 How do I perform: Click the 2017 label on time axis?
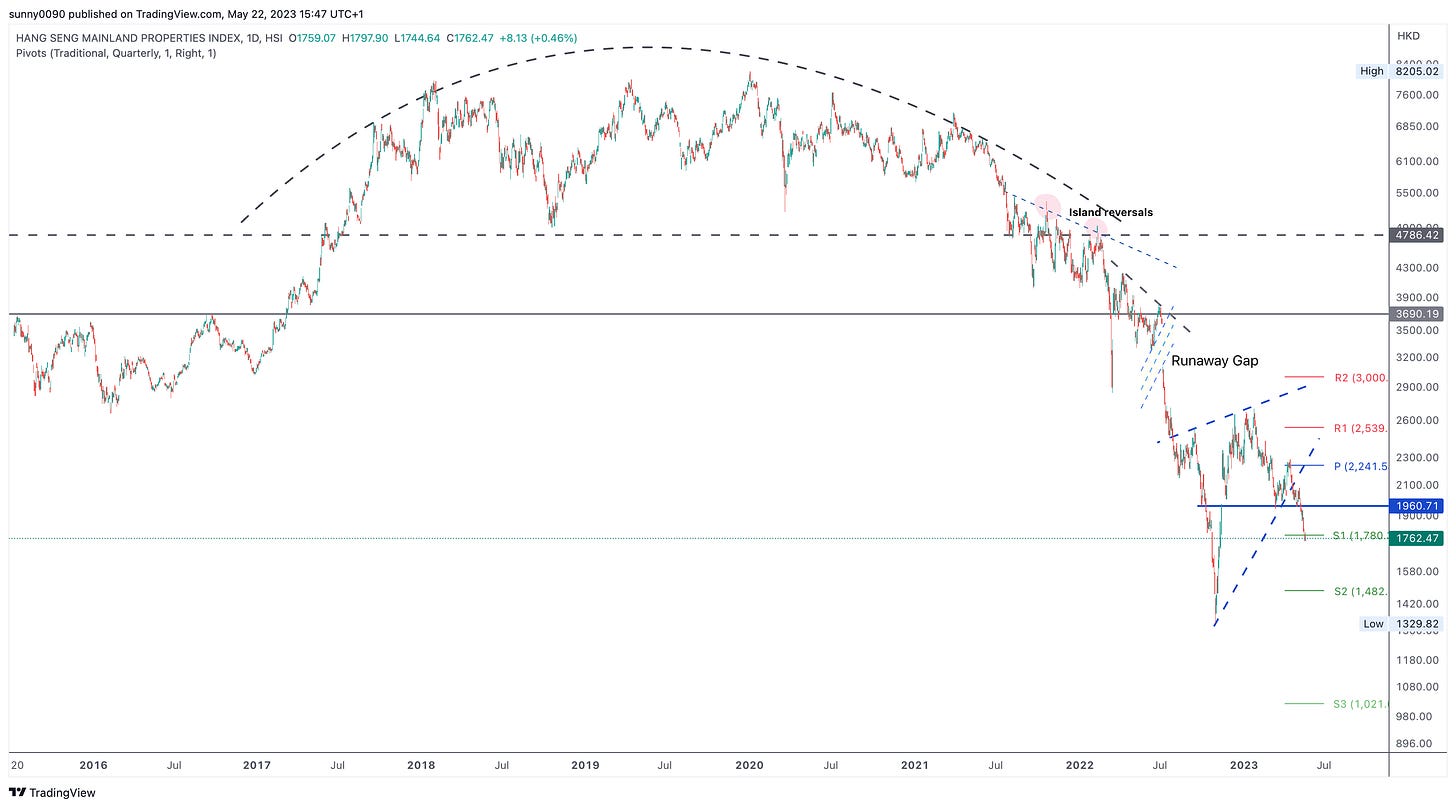coord(257,765)
